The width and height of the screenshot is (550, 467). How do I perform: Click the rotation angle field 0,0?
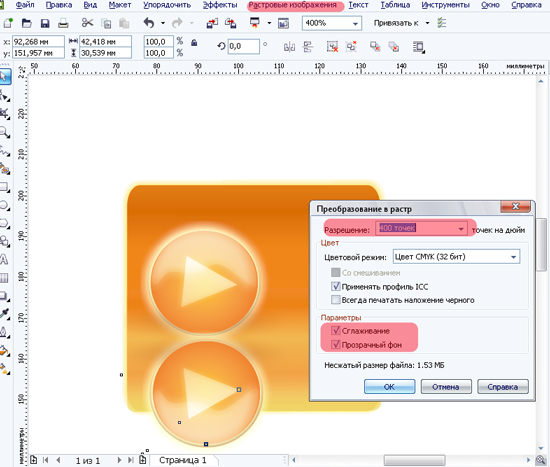(x=243, y=46)
